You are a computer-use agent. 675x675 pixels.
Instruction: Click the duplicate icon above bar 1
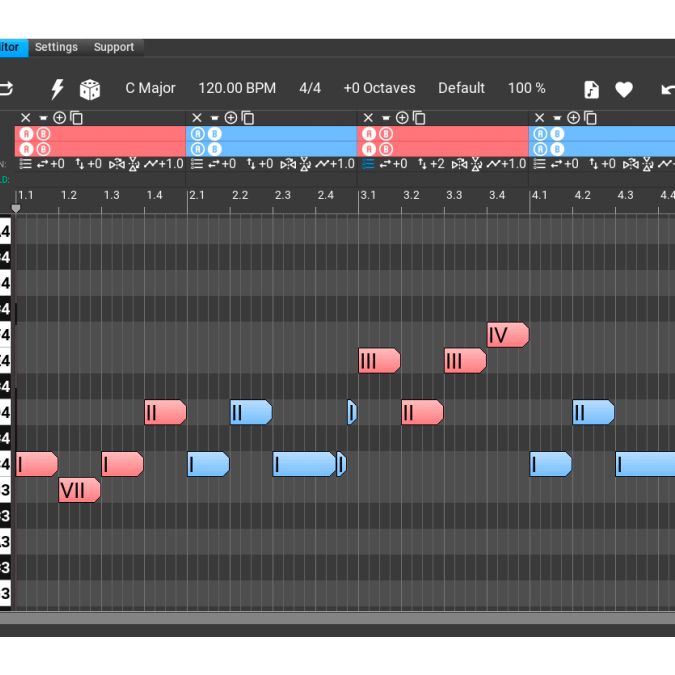[77, 118]
